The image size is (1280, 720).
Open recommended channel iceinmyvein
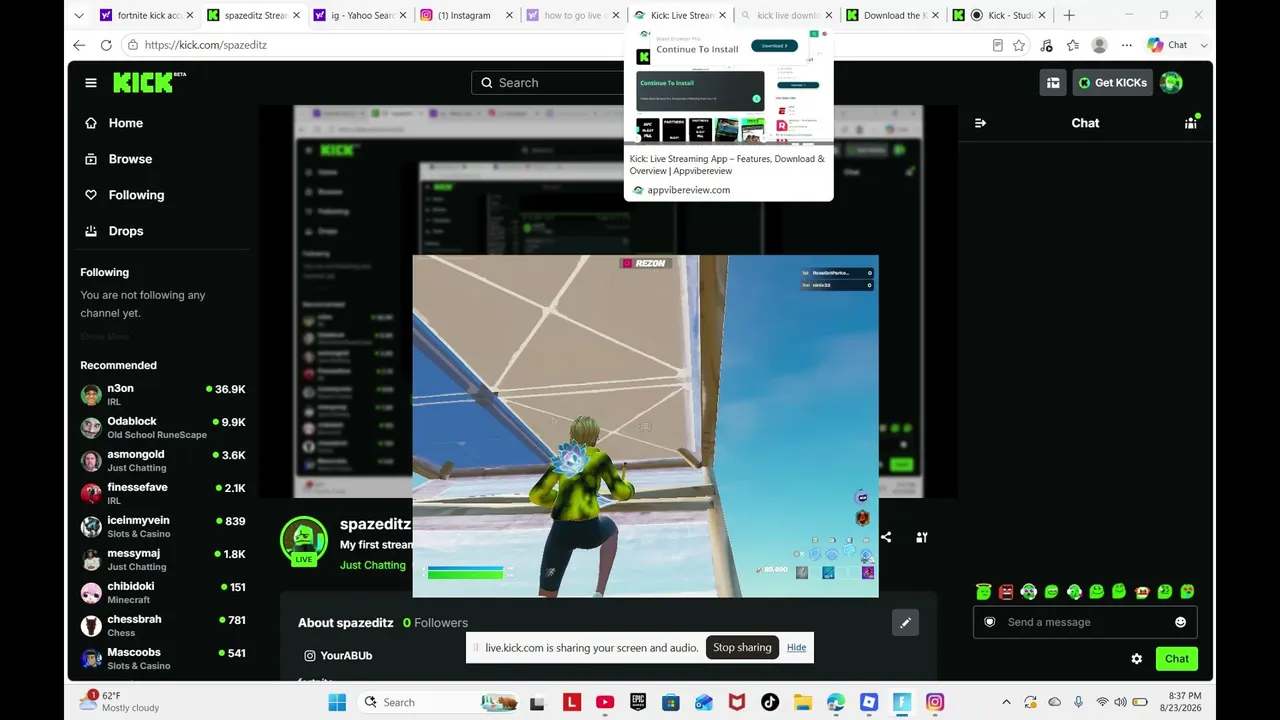(163, 526)
